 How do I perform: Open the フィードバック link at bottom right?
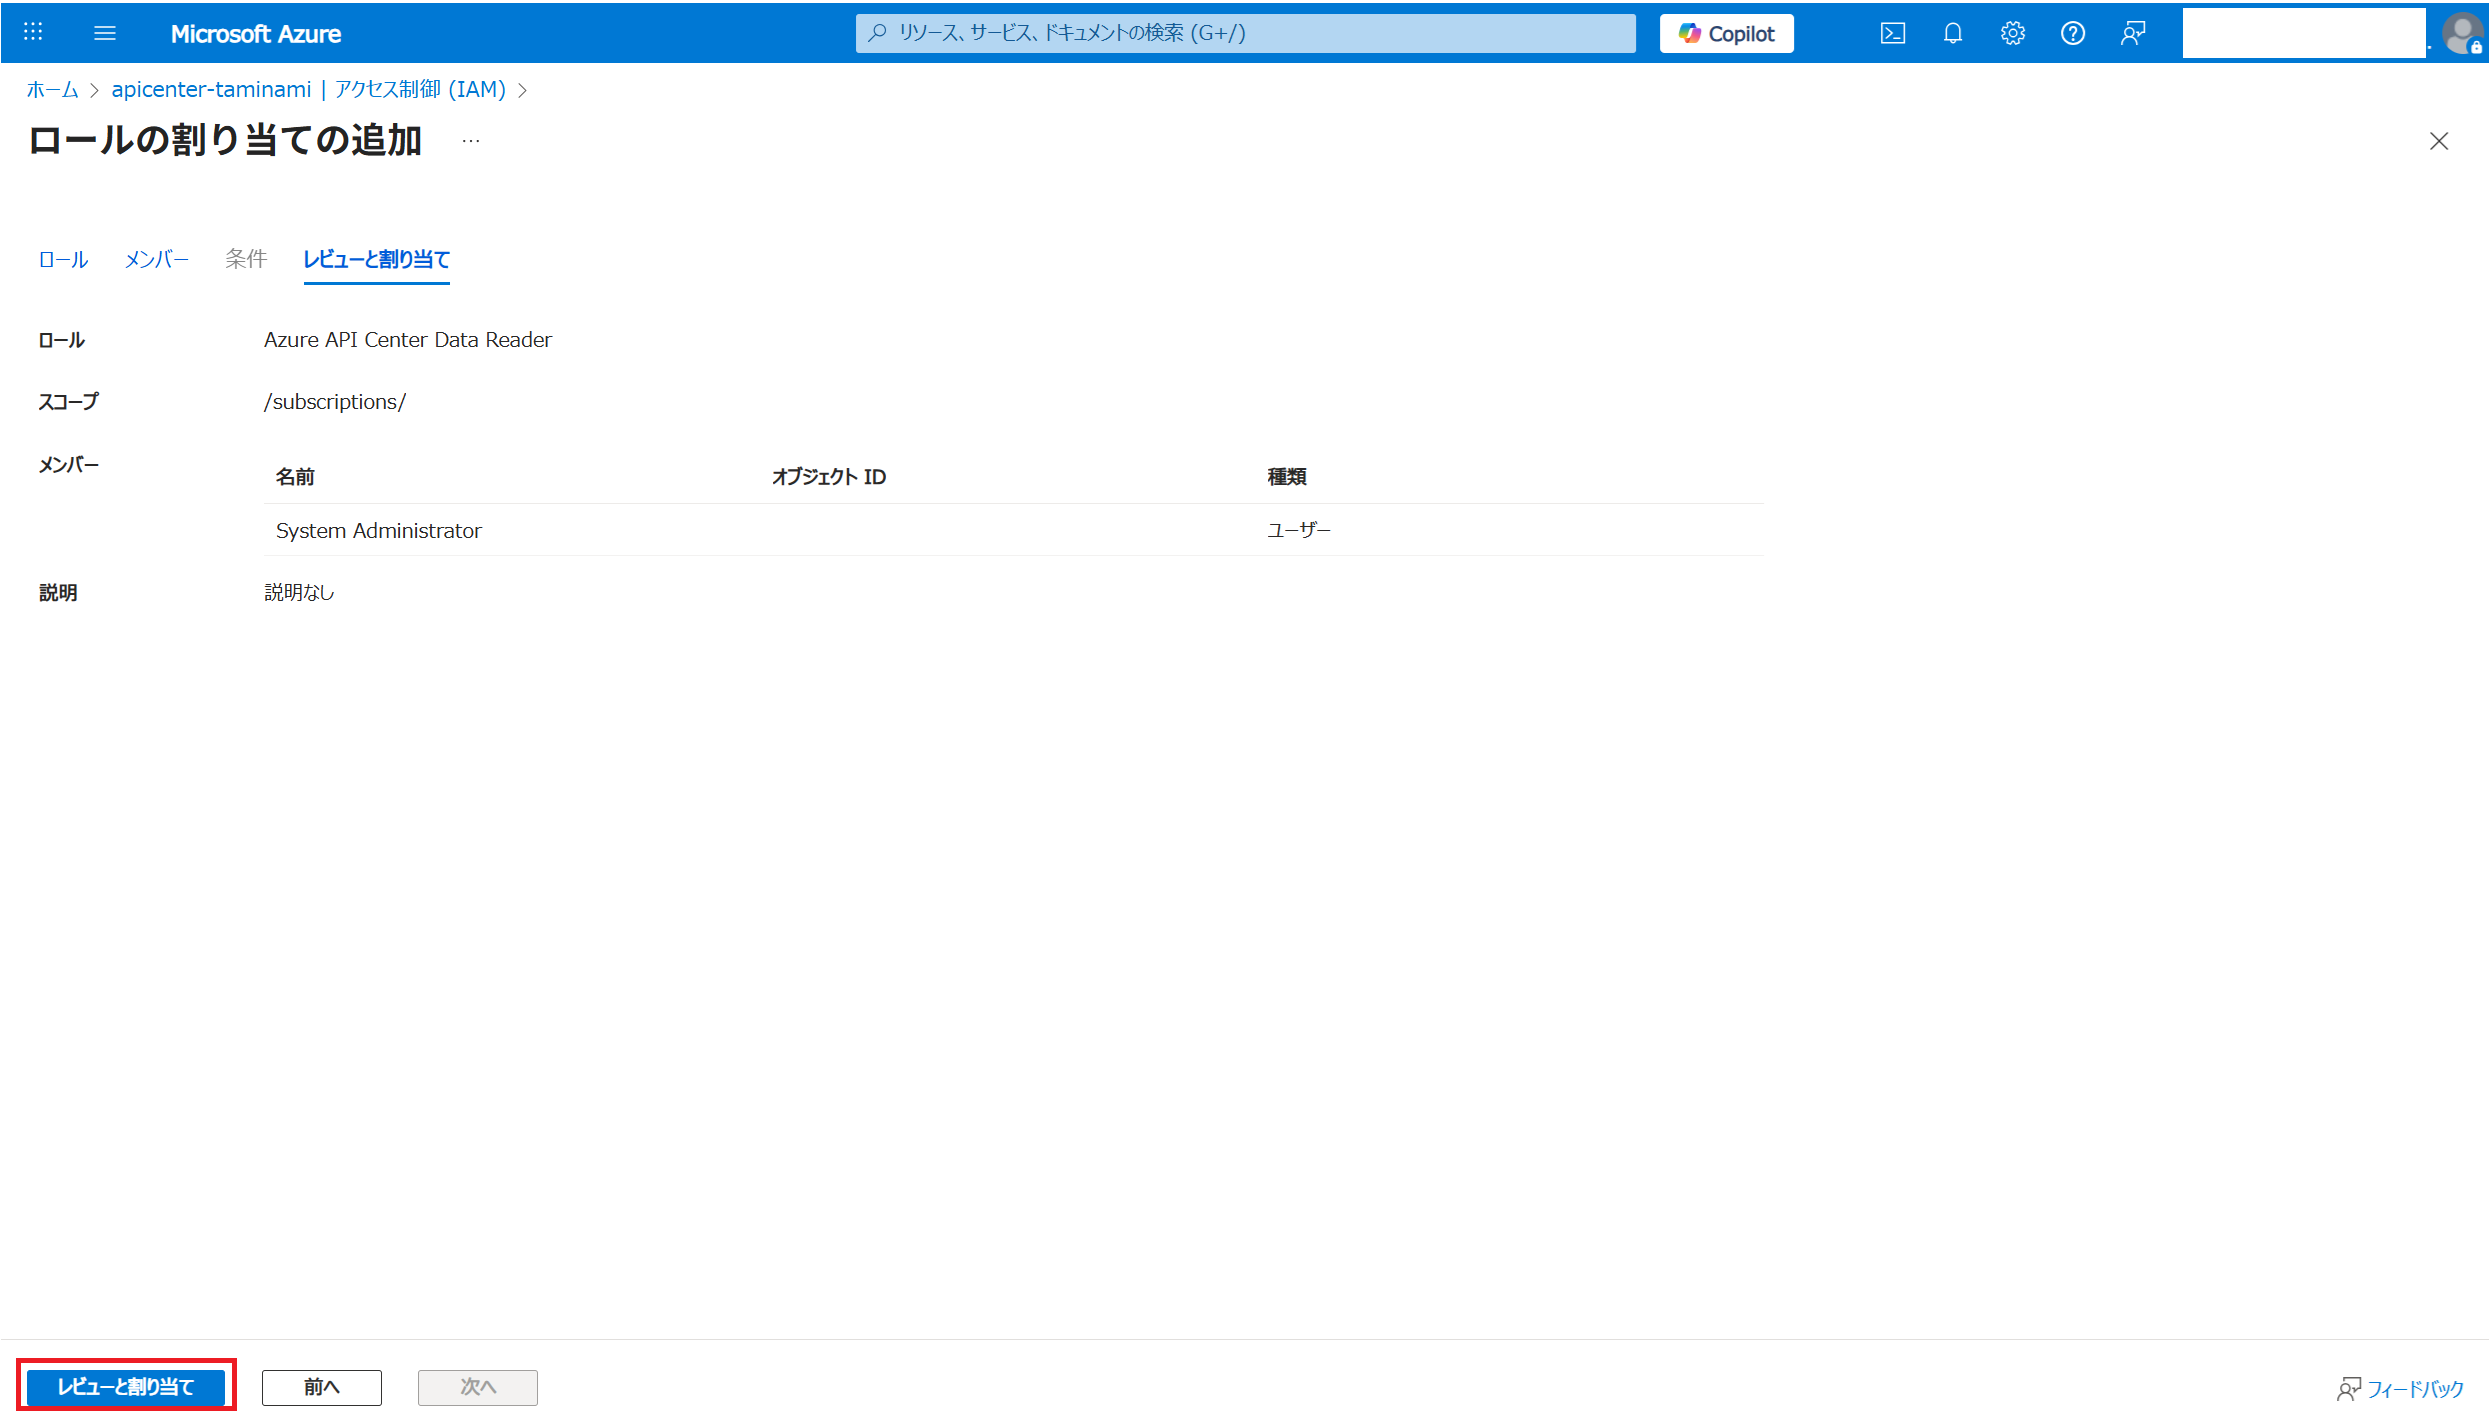coord(2400,1389)
